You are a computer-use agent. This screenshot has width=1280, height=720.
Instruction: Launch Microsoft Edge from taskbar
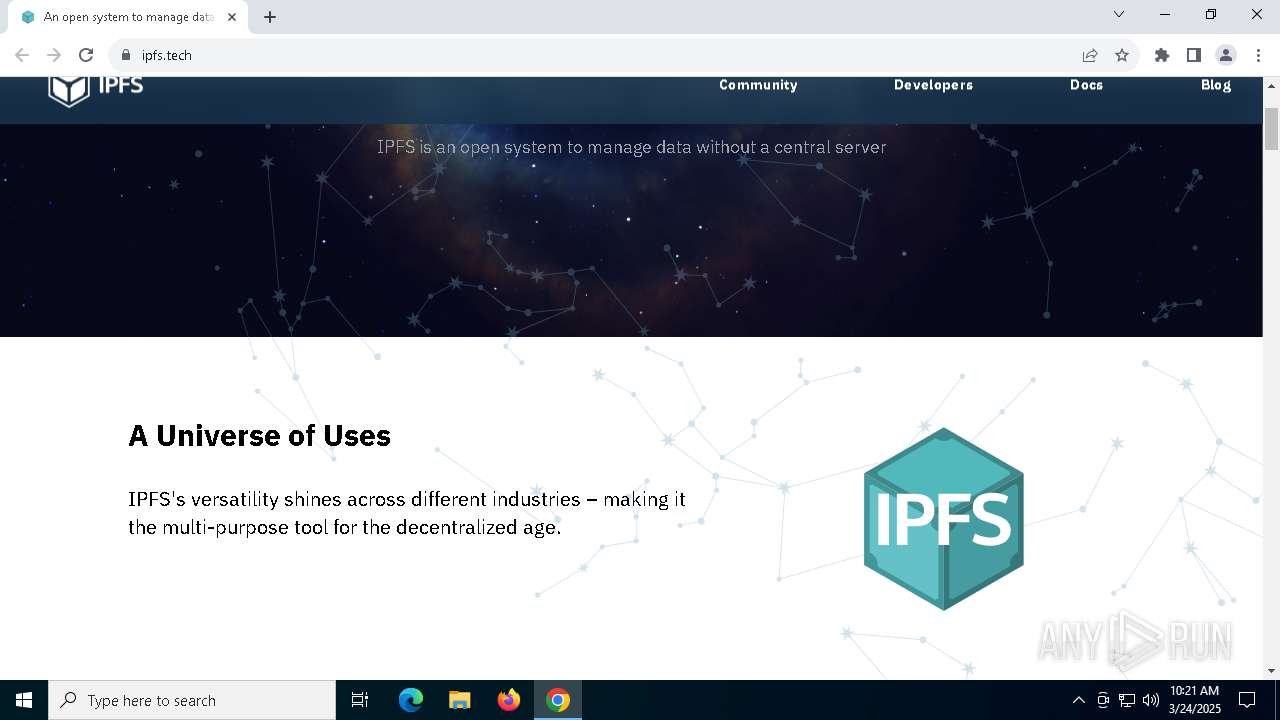(x=411, y=700)
